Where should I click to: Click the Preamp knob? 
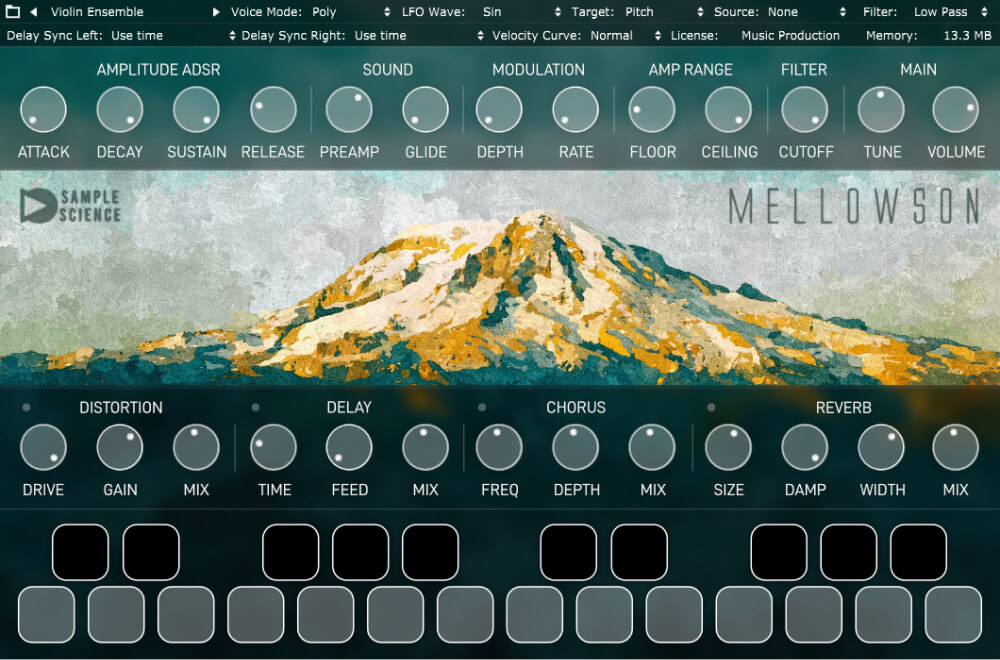point(349,110)
